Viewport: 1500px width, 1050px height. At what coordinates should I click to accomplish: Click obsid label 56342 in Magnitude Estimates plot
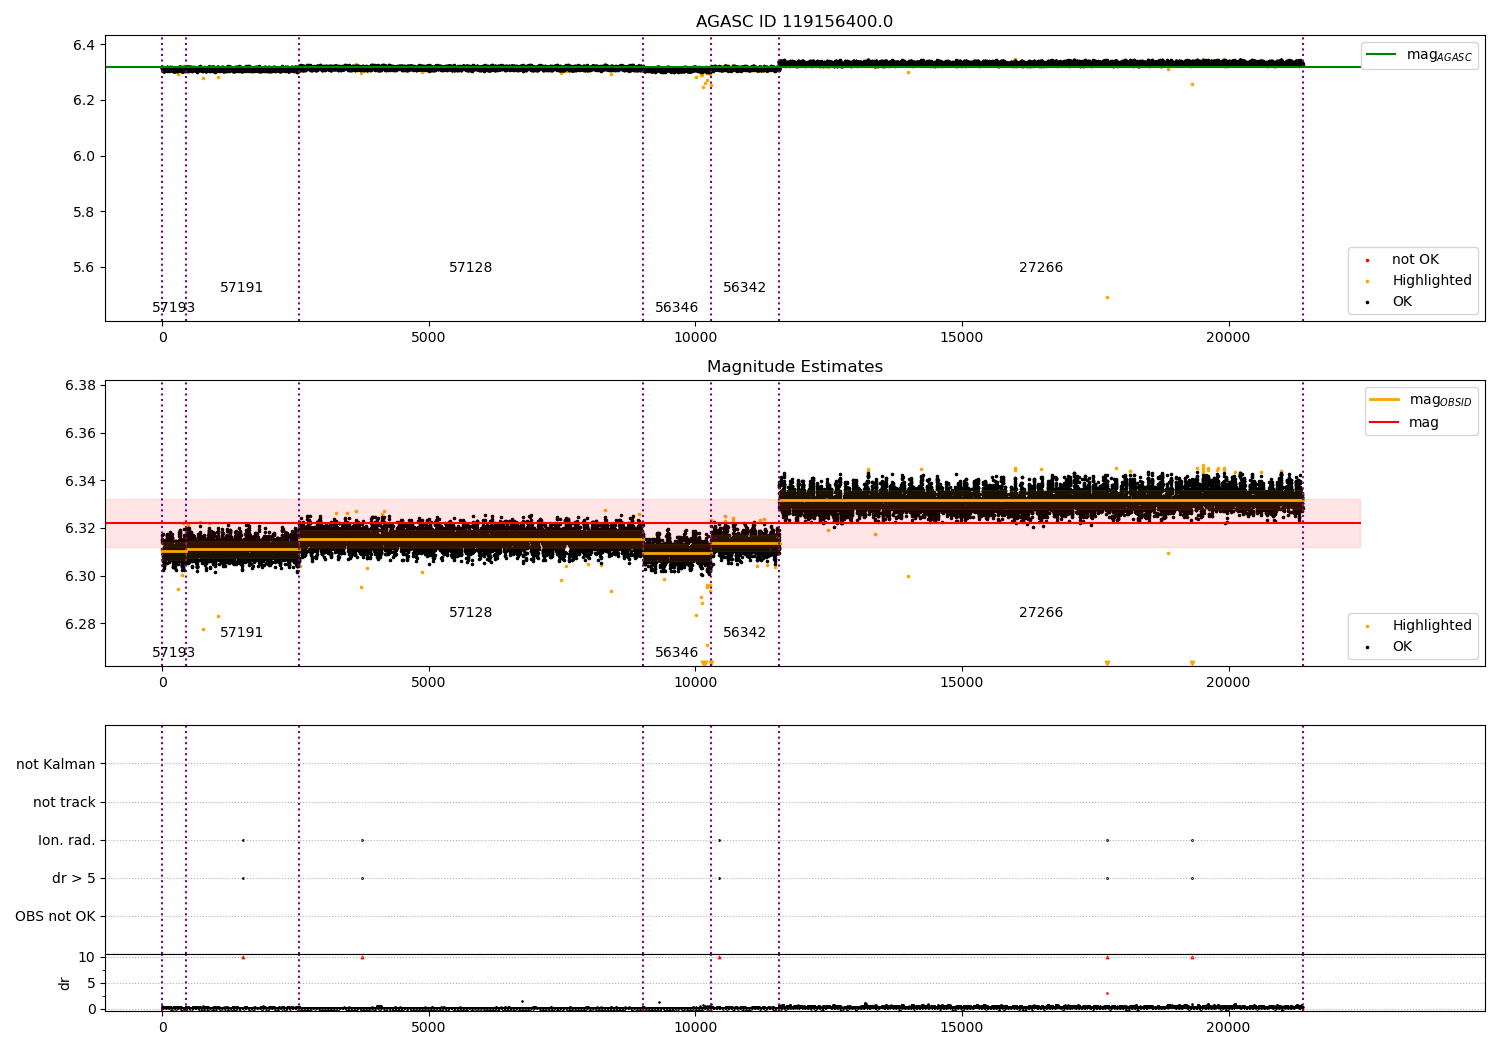744,632
